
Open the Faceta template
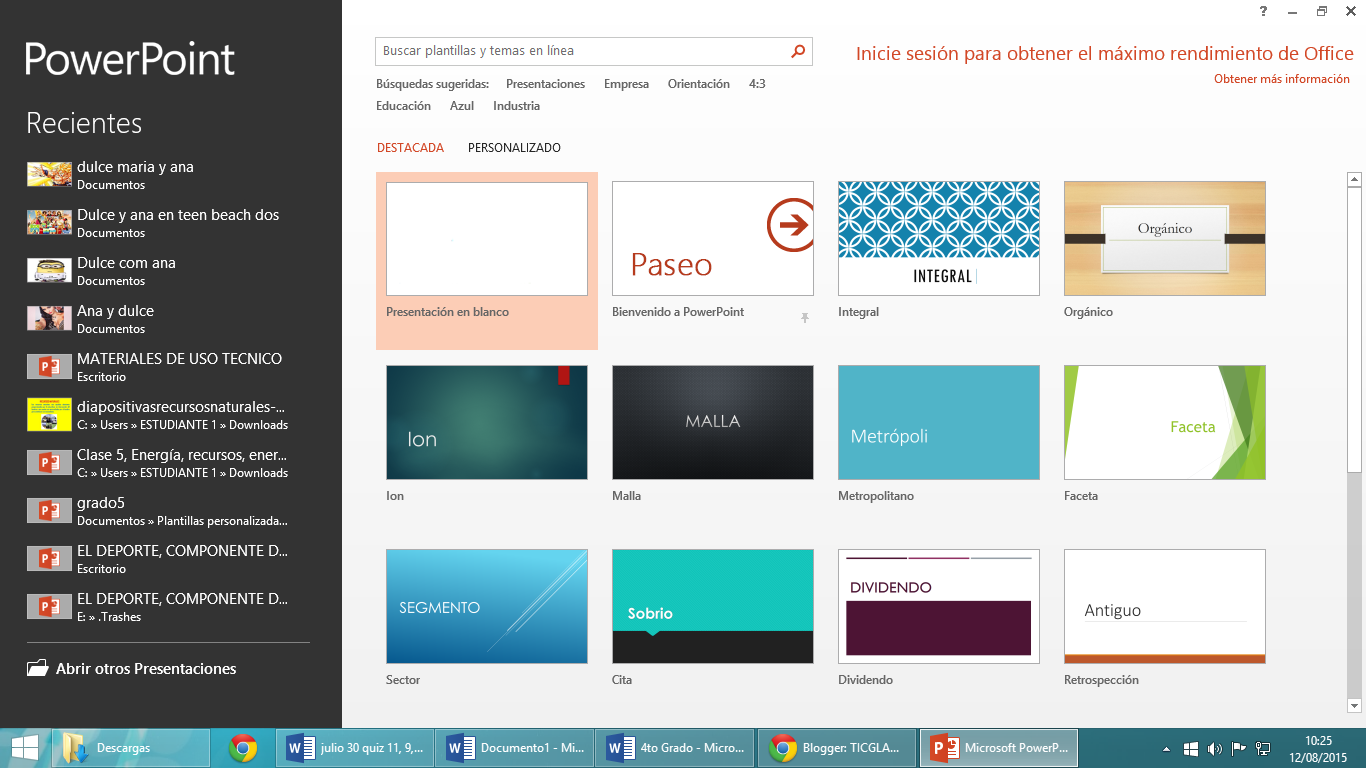[x=1164, y=422]
